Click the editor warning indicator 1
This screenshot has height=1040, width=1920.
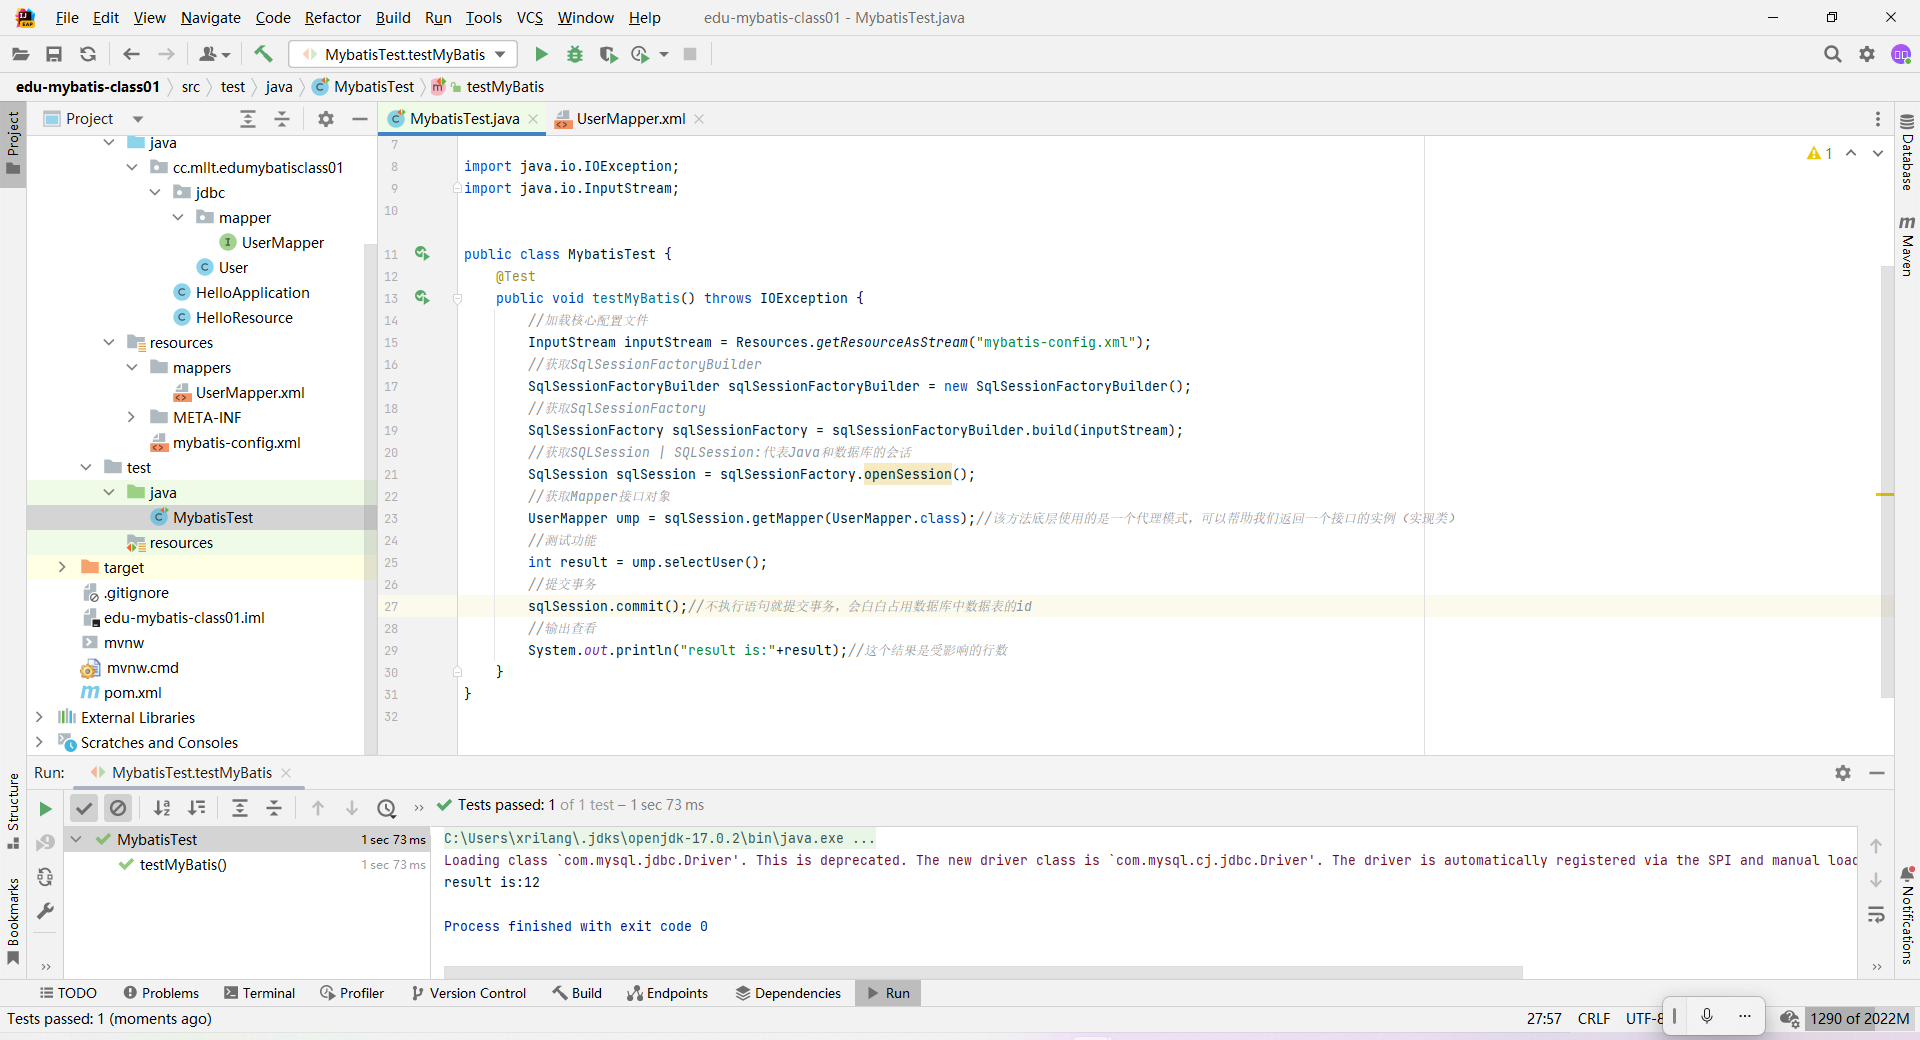(1819, 153)
